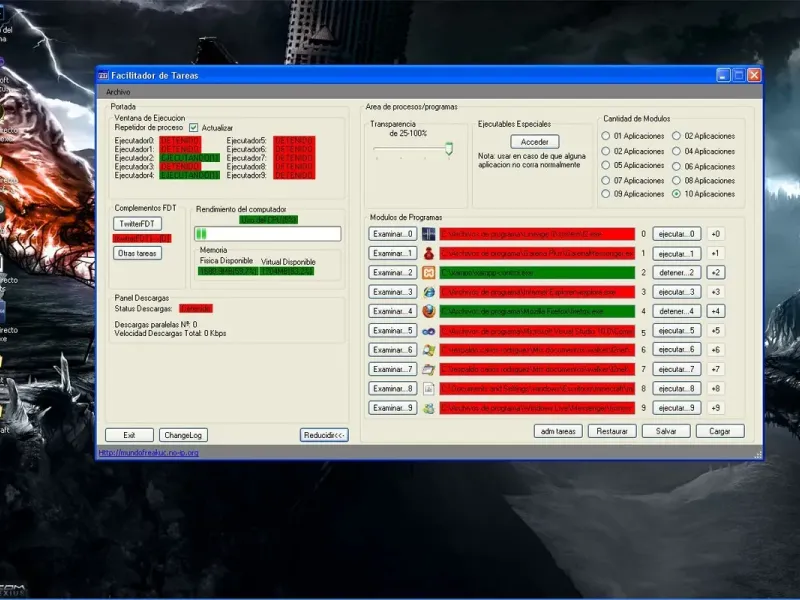Click the +9 button

716,408
